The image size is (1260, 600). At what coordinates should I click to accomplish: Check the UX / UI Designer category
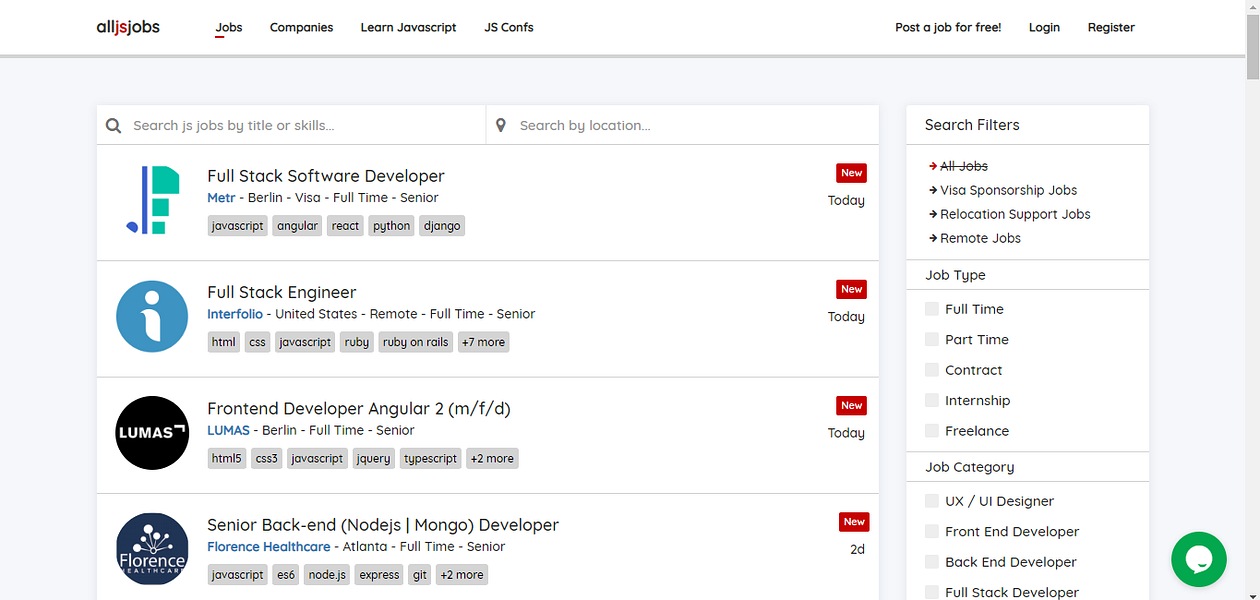932,501
